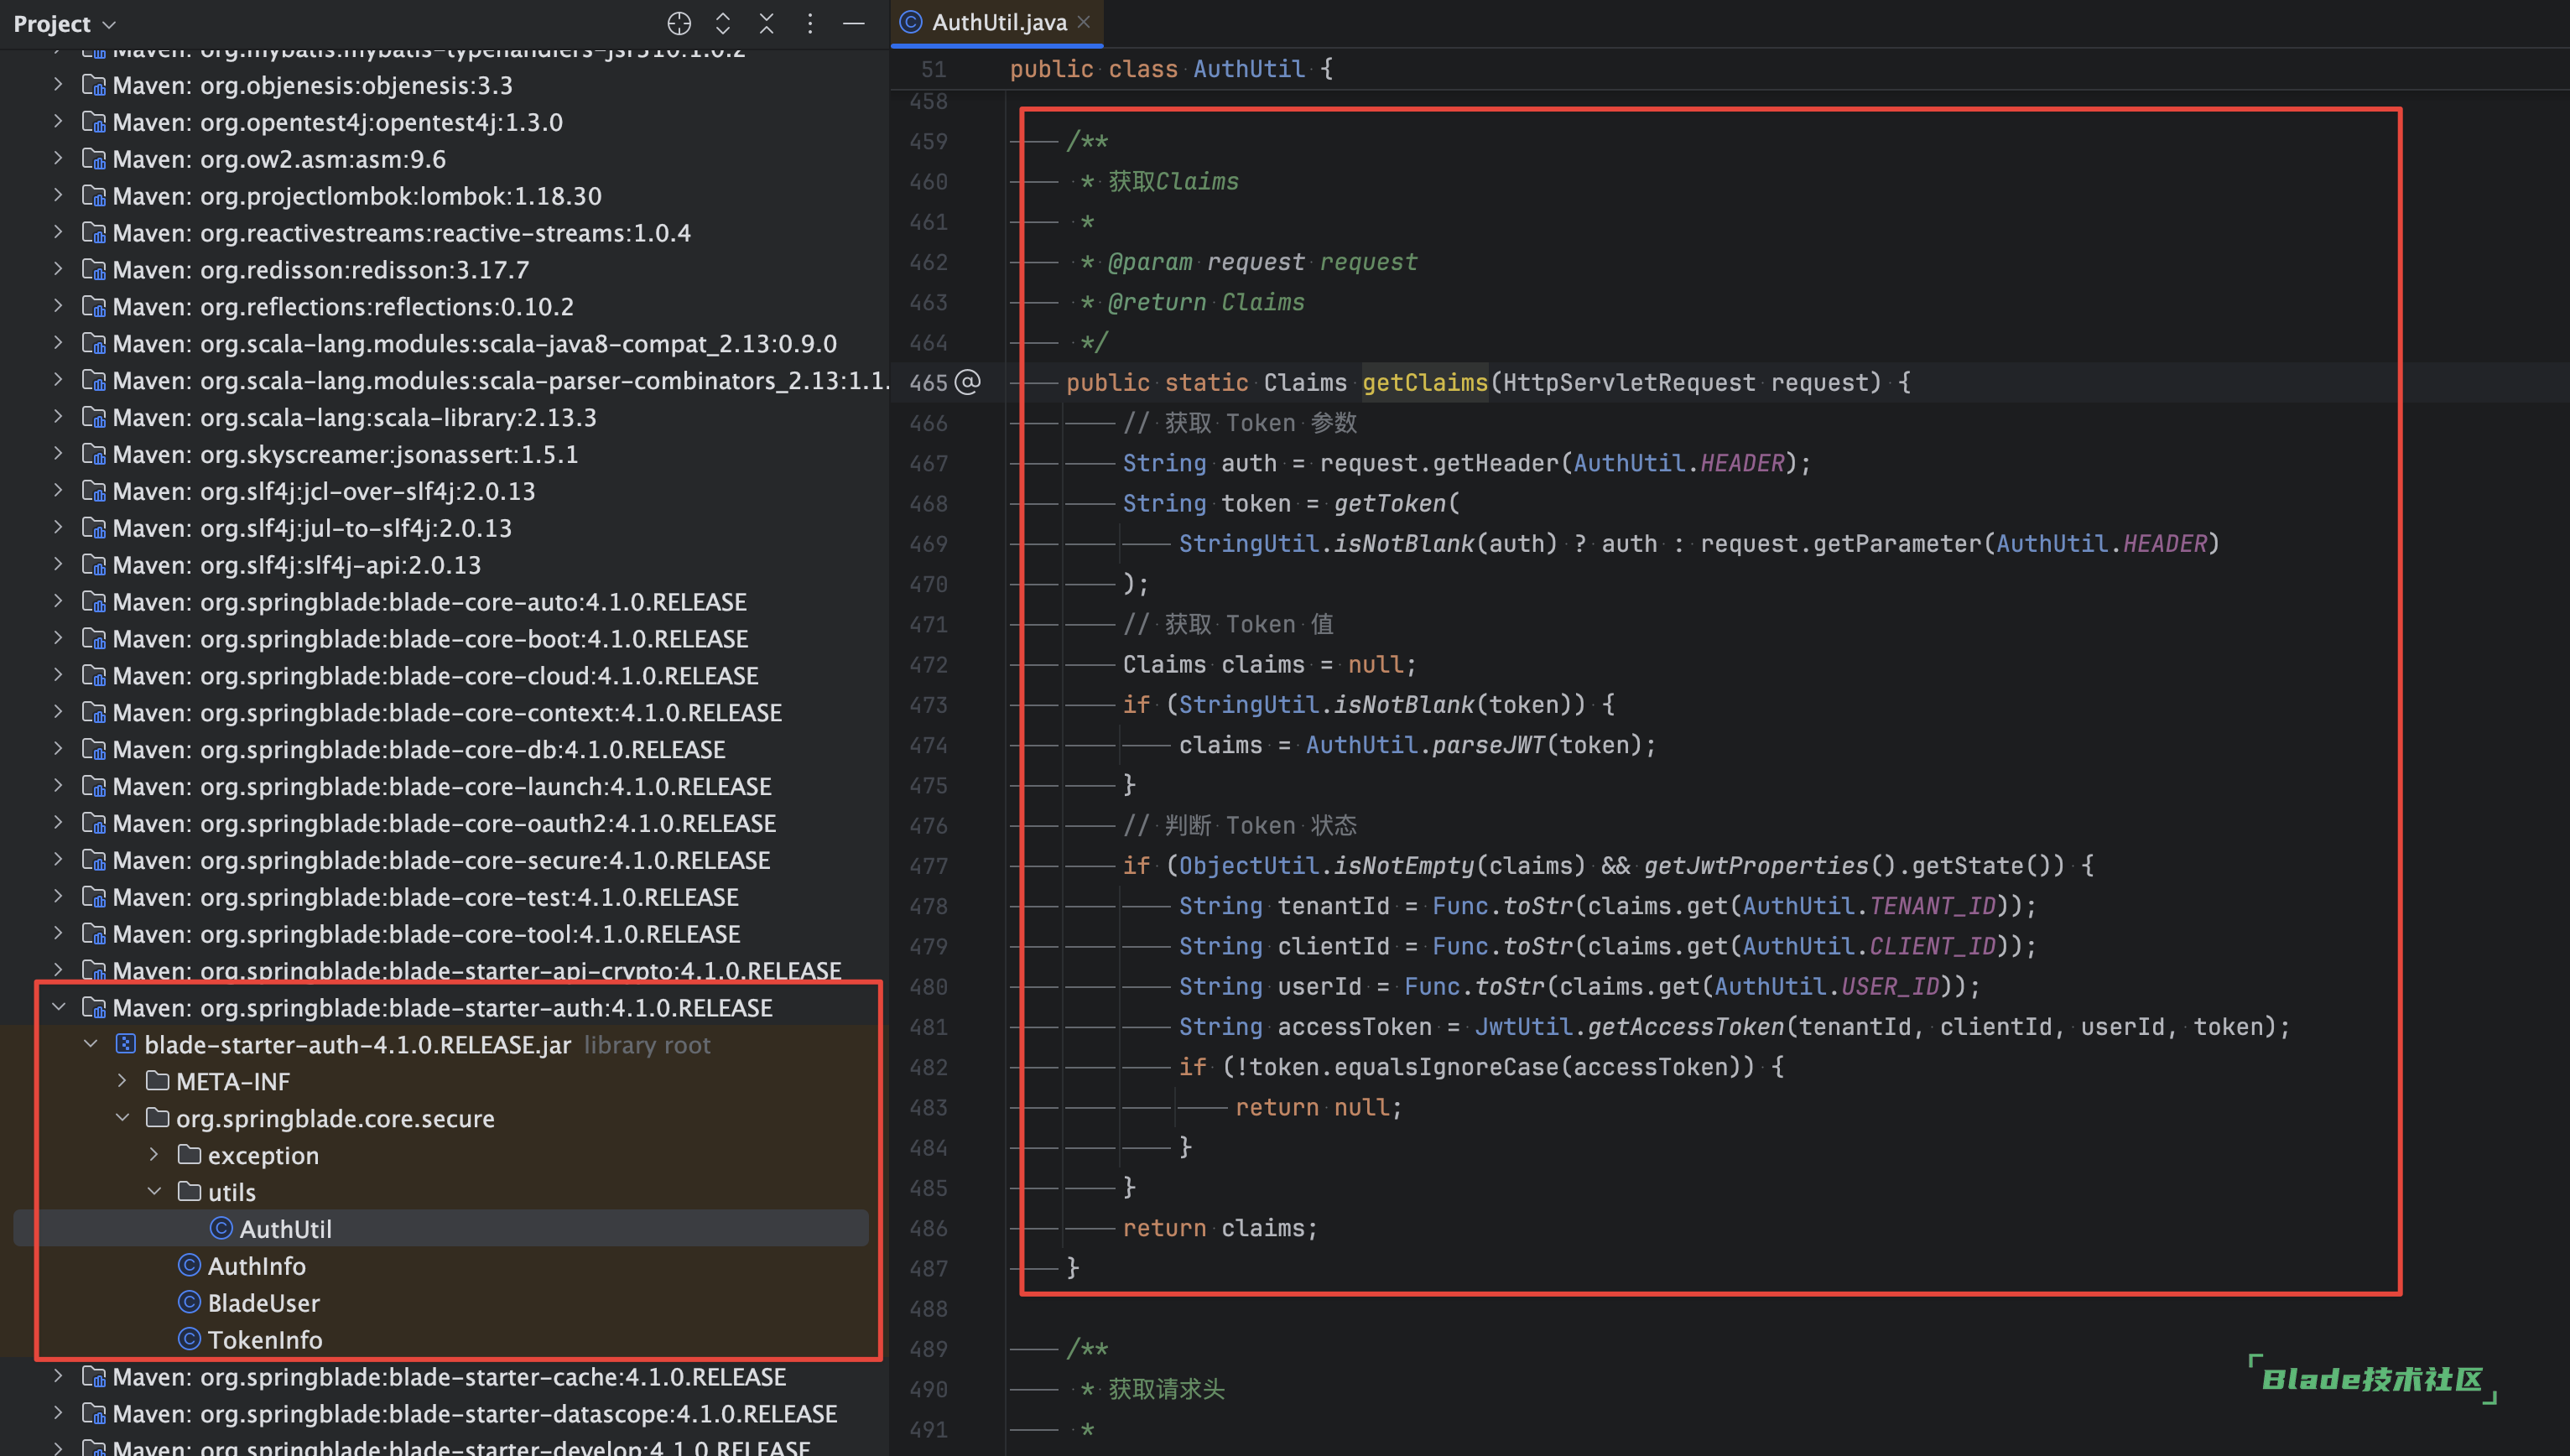Open the Project panel options menu (three dots)

coord(810,23)
